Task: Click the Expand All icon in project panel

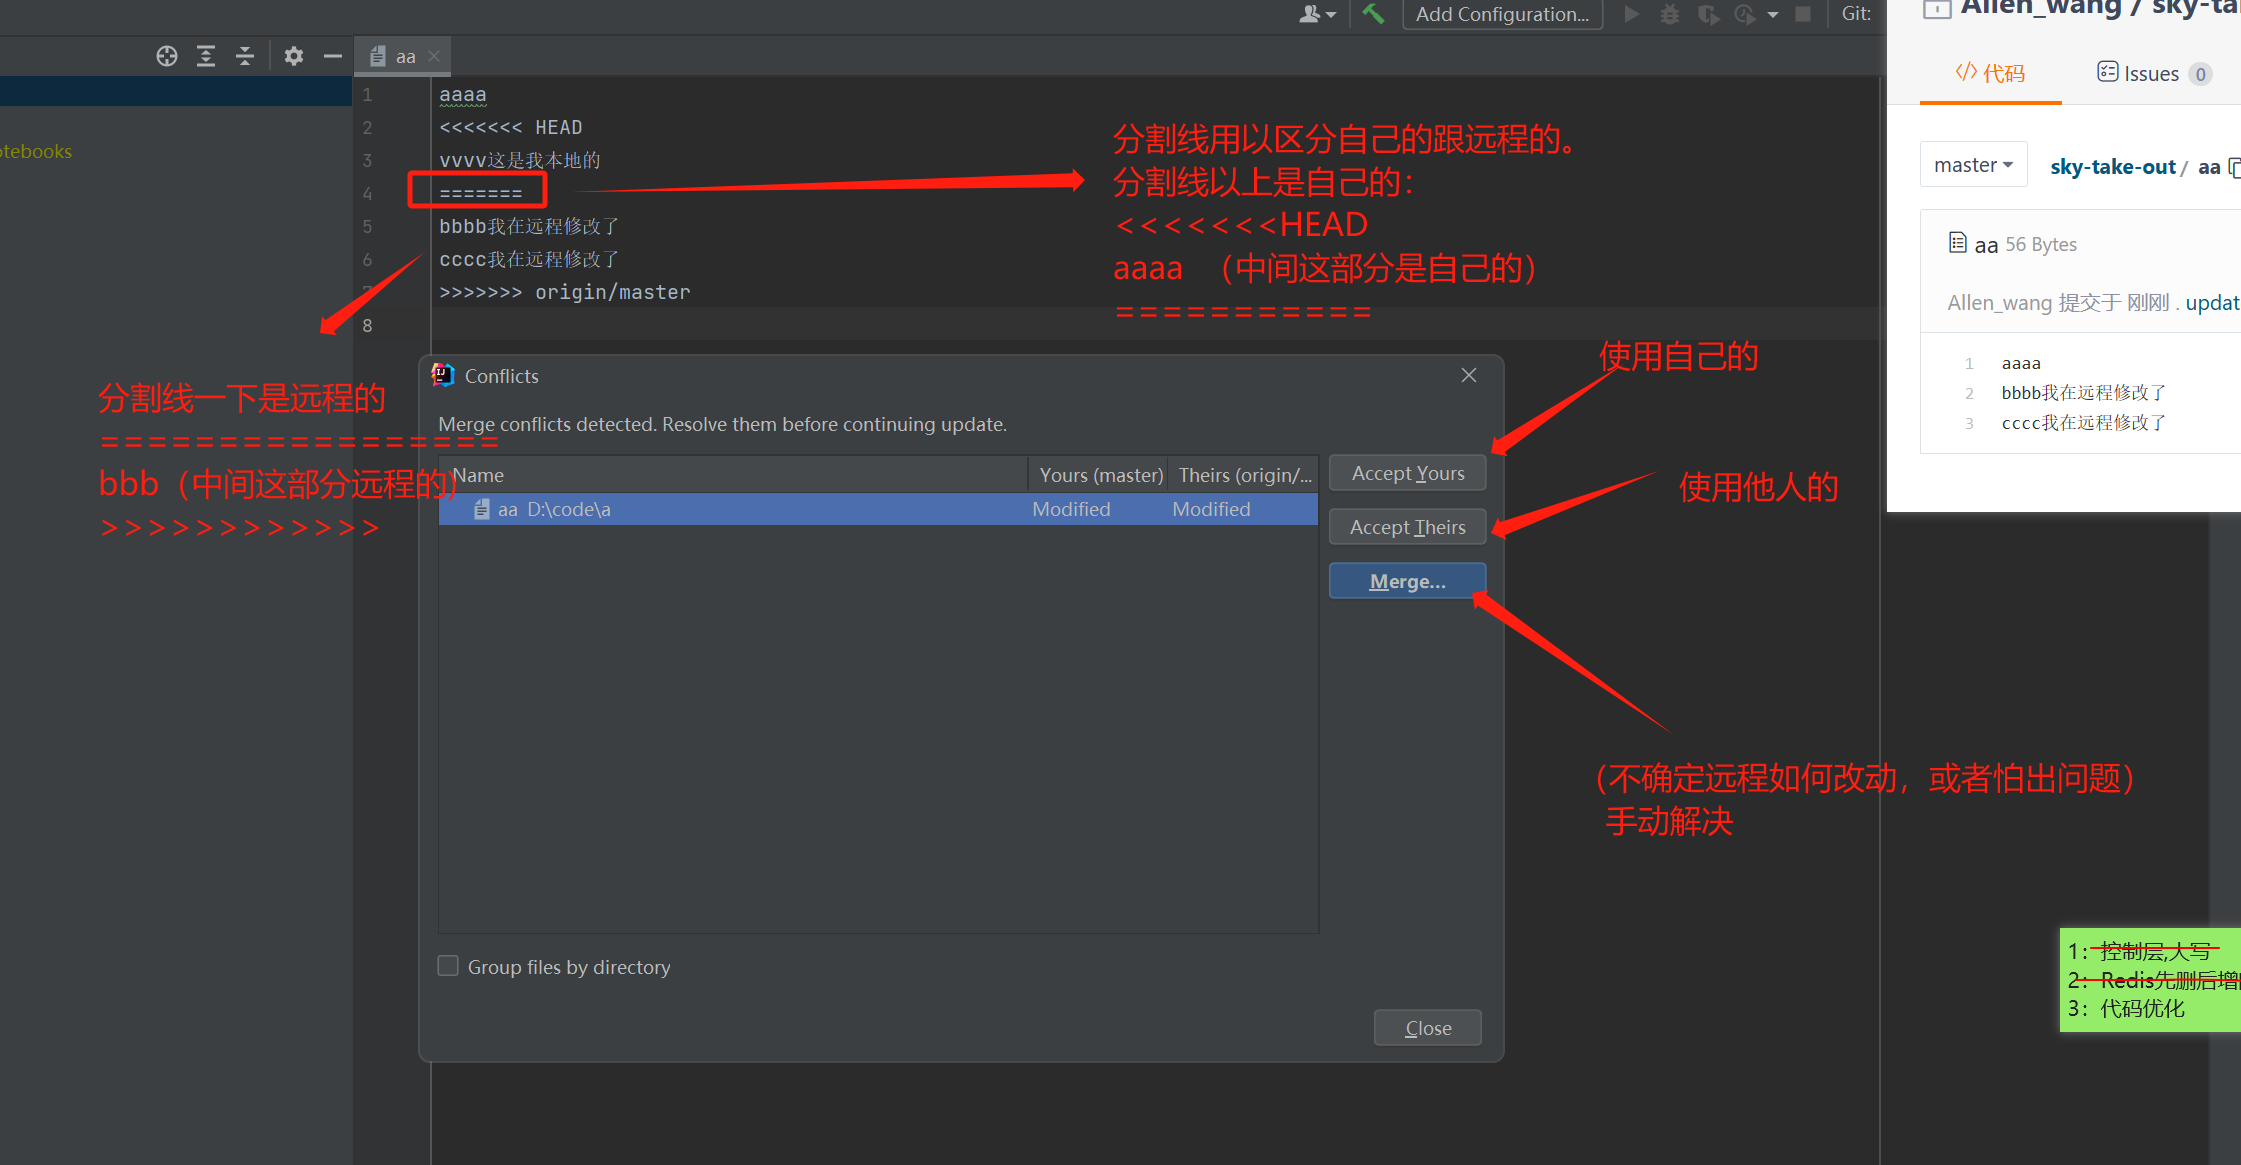Action: click(206, 56)
